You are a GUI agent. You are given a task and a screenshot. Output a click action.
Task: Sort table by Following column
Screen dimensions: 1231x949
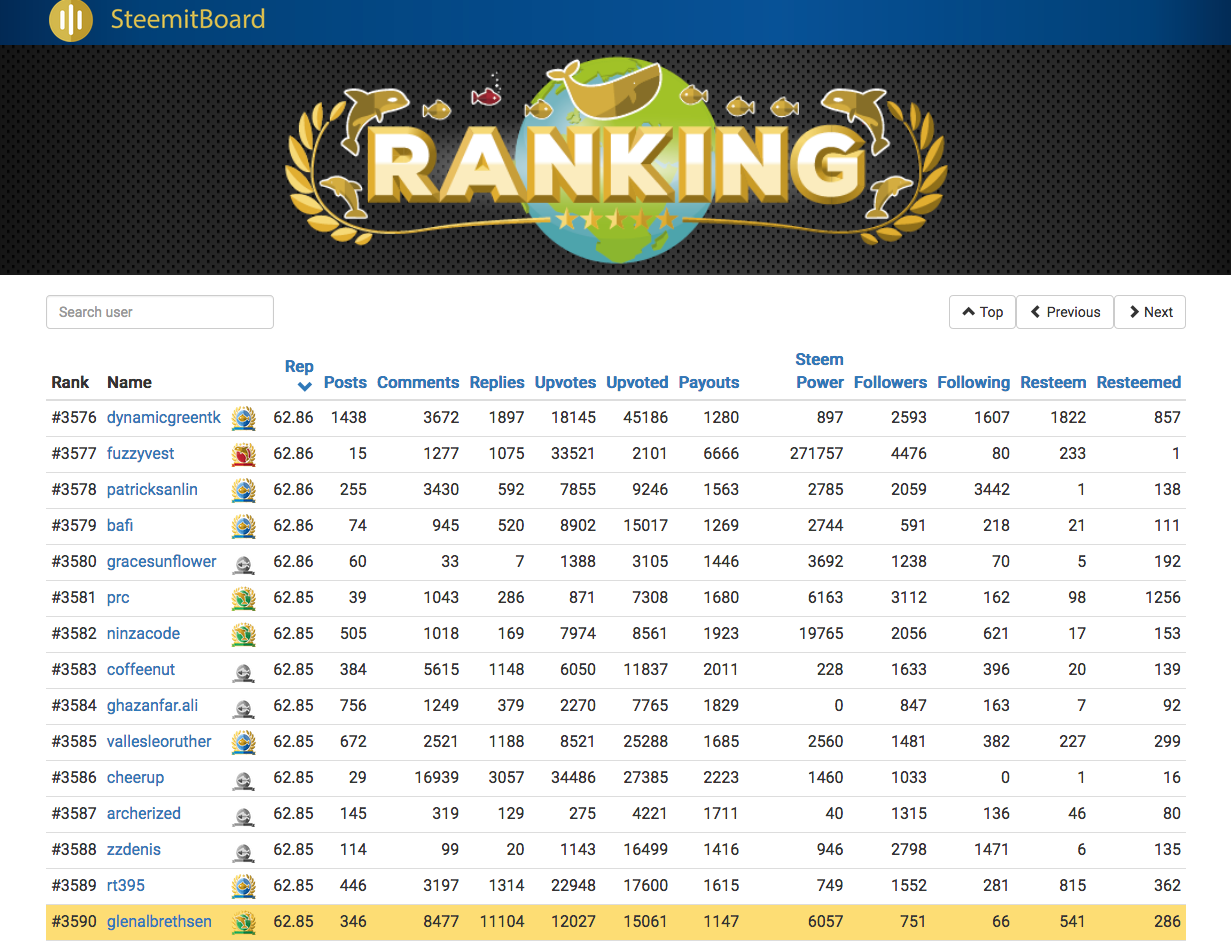pyautogui.click(x=973, y=382)
